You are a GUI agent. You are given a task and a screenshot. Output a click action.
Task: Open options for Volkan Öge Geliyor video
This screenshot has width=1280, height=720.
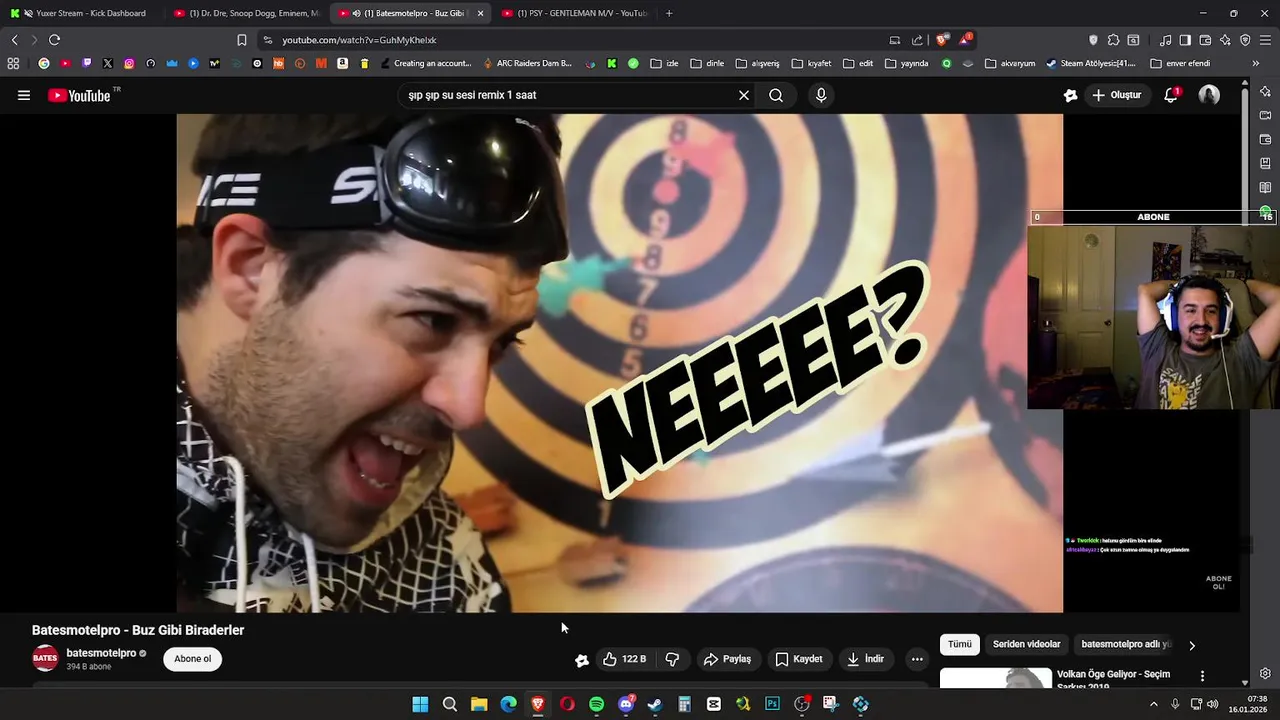click(x=1202, y=676)
